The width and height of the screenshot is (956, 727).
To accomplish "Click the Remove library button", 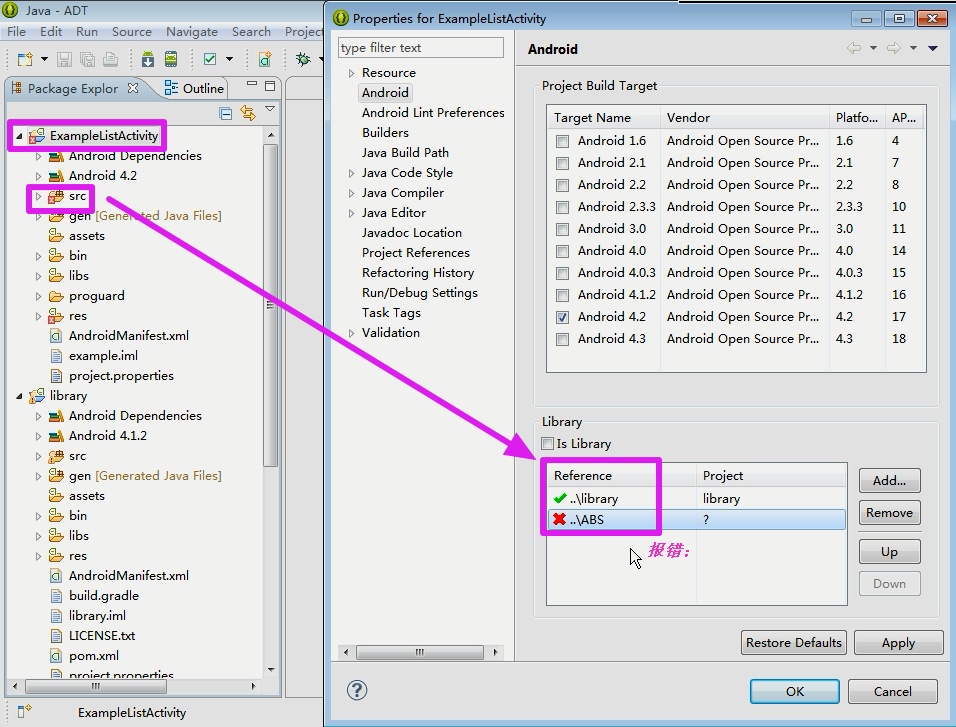I will click(889, 513).
